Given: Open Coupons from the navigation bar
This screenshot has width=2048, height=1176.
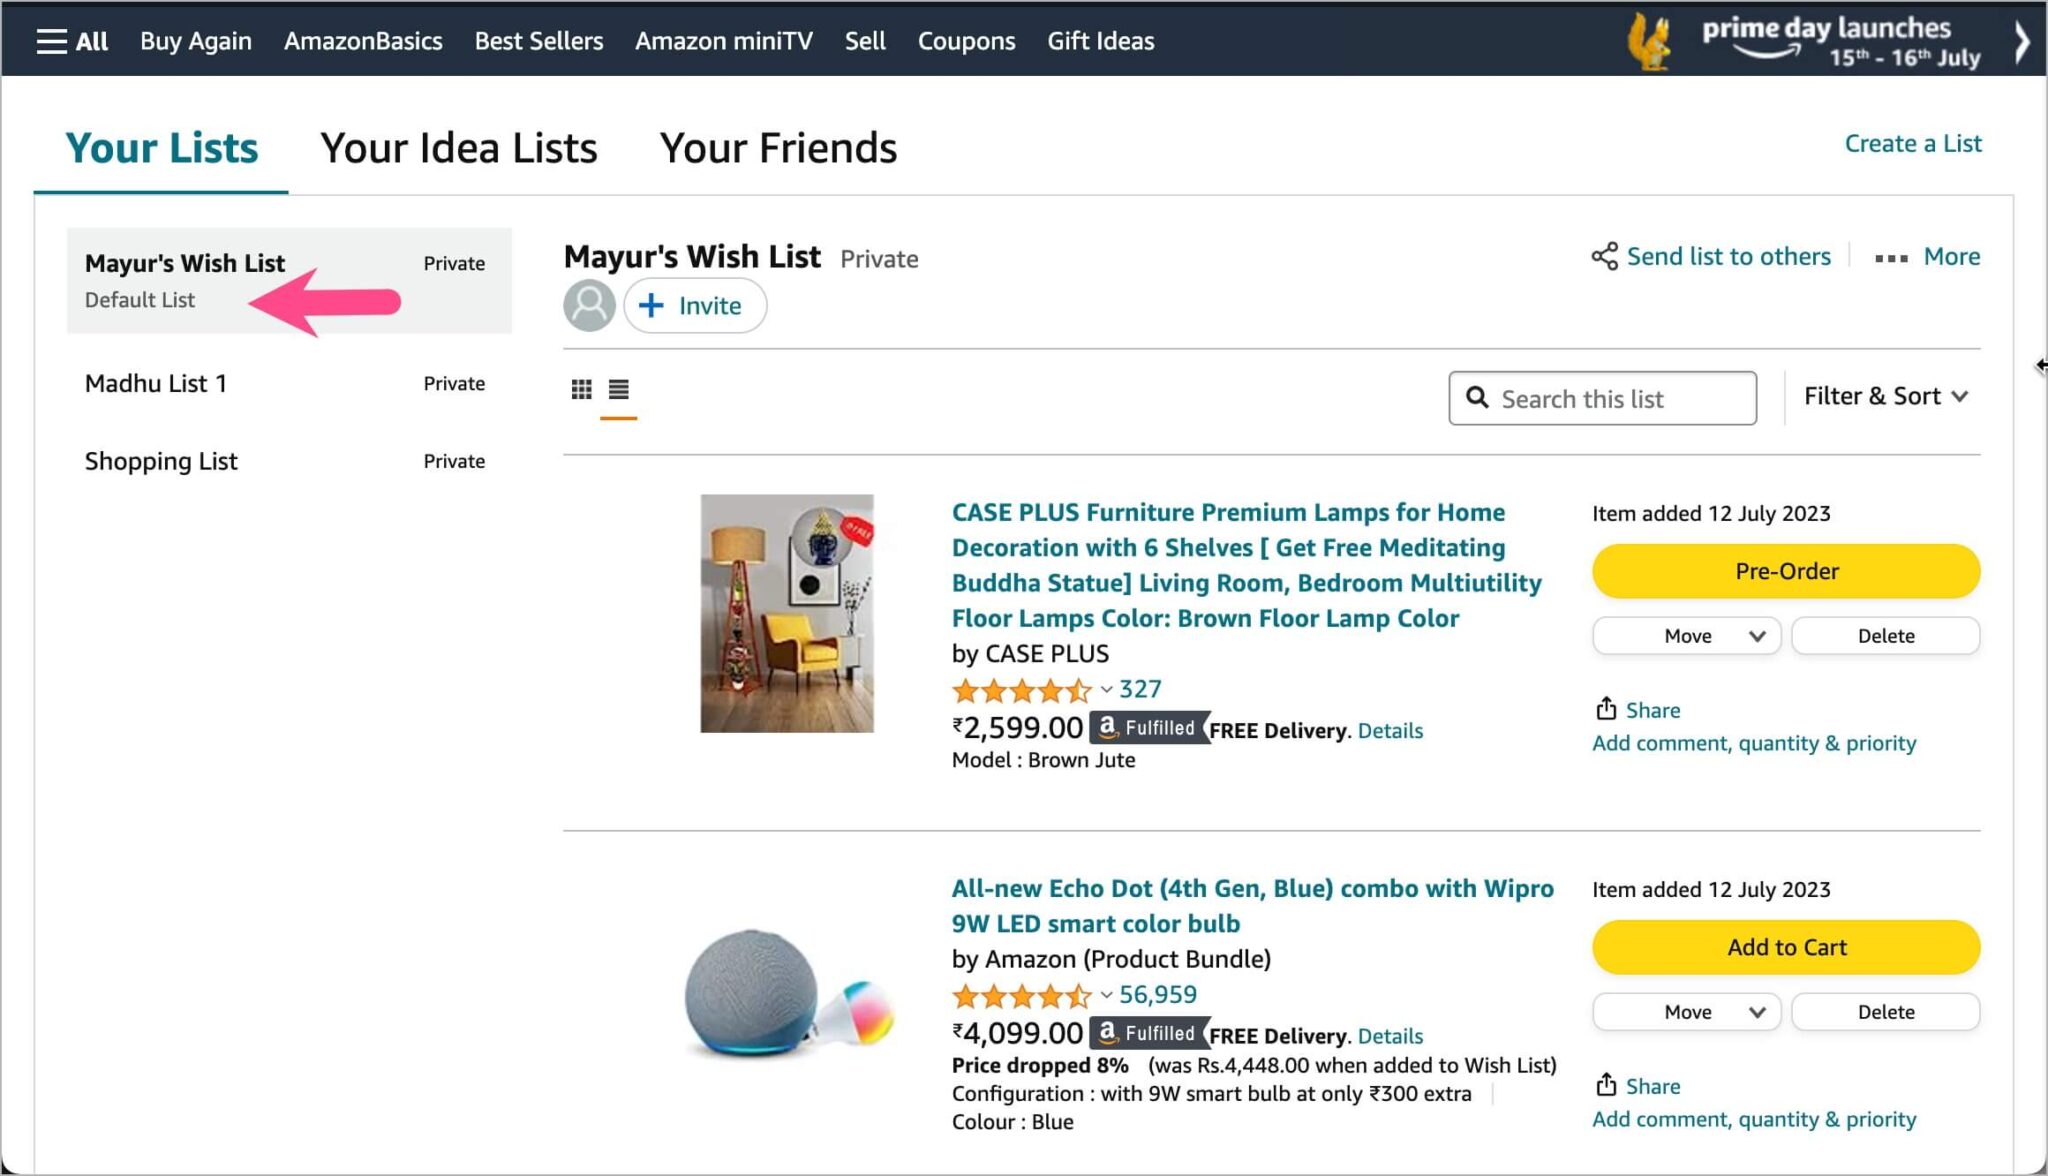Looking at the screenshot, I should pyautogui.click(x=966, y=40).
